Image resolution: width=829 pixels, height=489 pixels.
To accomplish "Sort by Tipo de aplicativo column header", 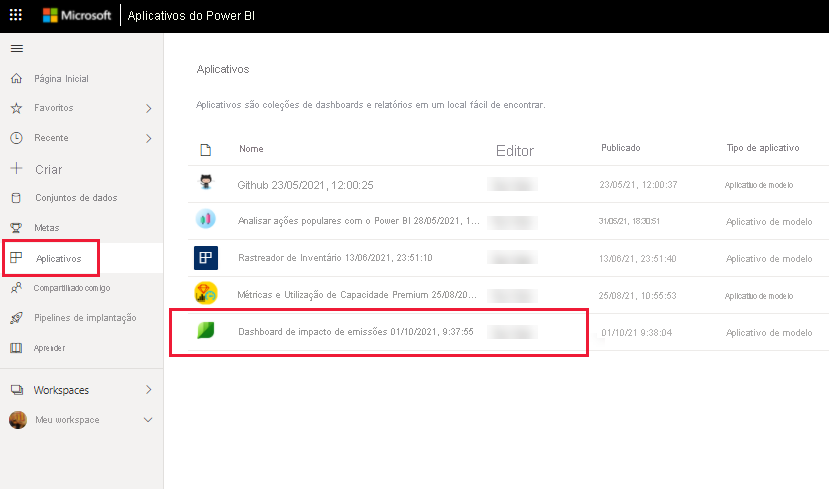I will (x=763, y=148).
